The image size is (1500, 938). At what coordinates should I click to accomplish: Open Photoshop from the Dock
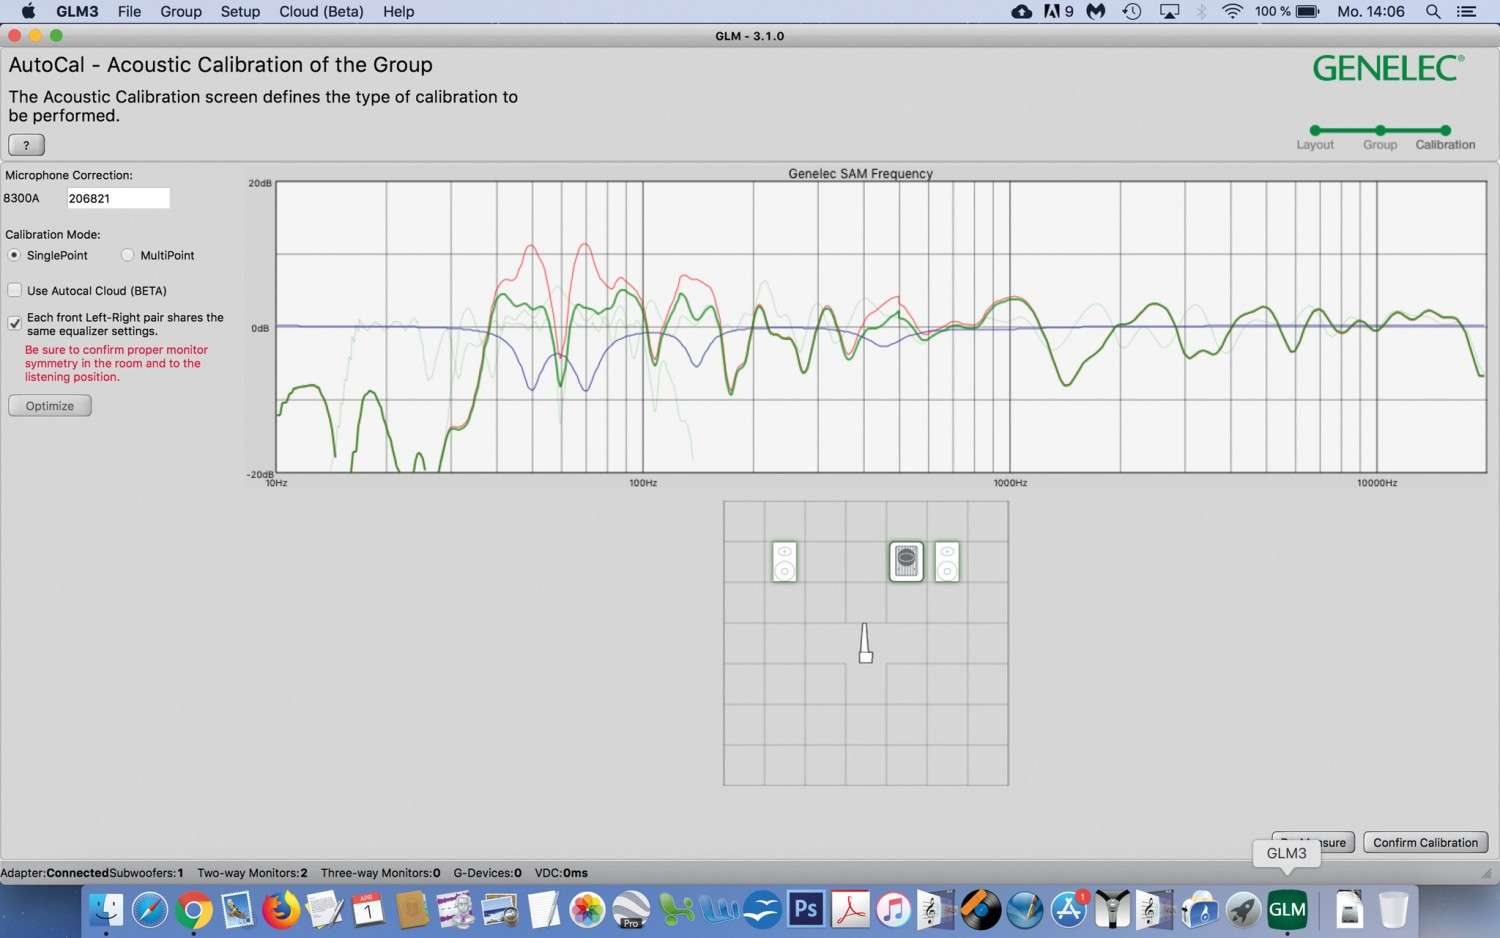[806, 909]
